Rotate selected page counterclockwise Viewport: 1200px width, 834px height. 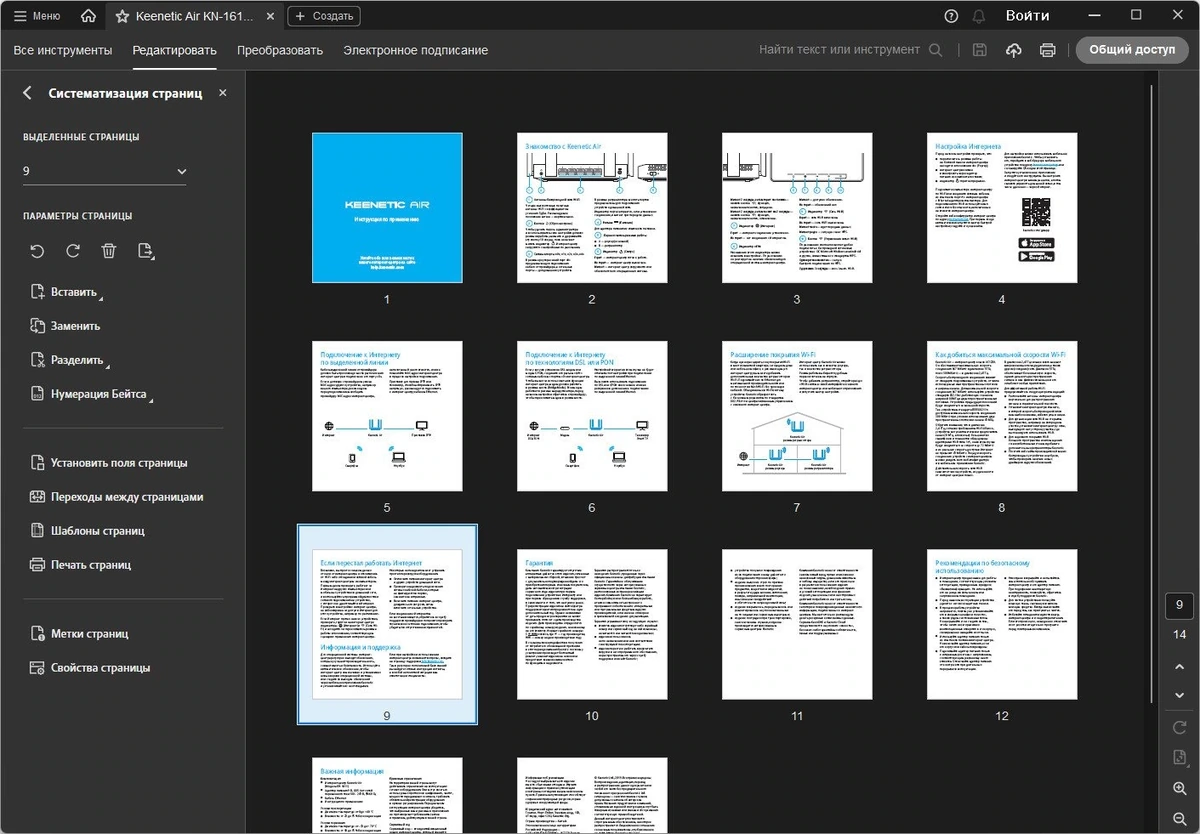click(37, 252)
